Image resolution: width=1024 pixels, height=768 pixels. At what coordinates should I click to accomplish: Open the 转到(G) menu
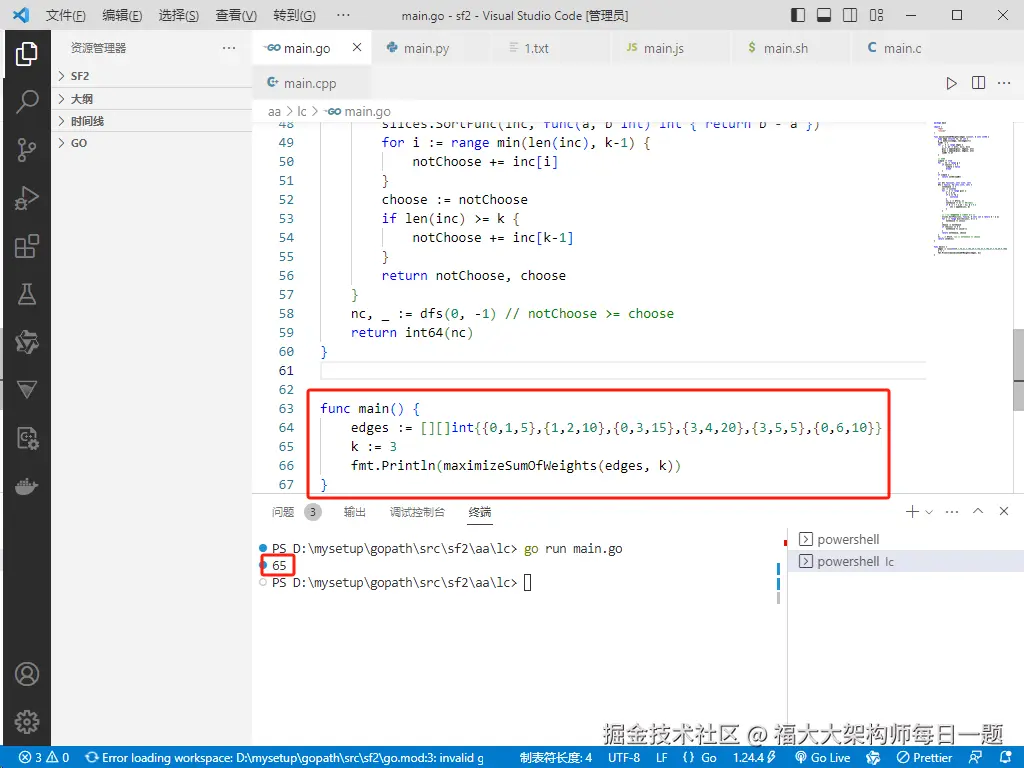click(294, 15)
